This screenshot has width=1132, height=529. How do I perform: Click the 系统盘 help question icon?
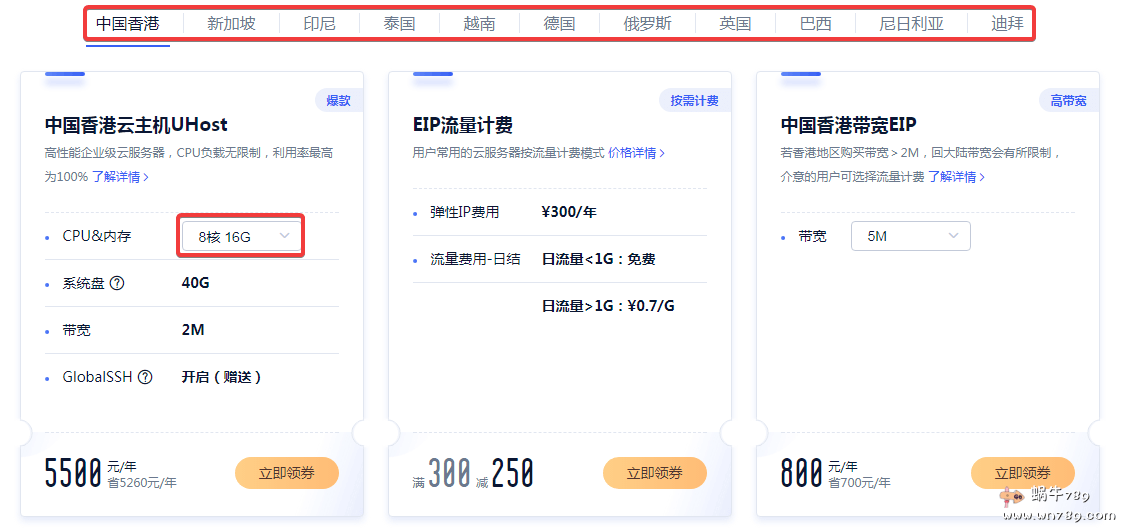point(117,283)
